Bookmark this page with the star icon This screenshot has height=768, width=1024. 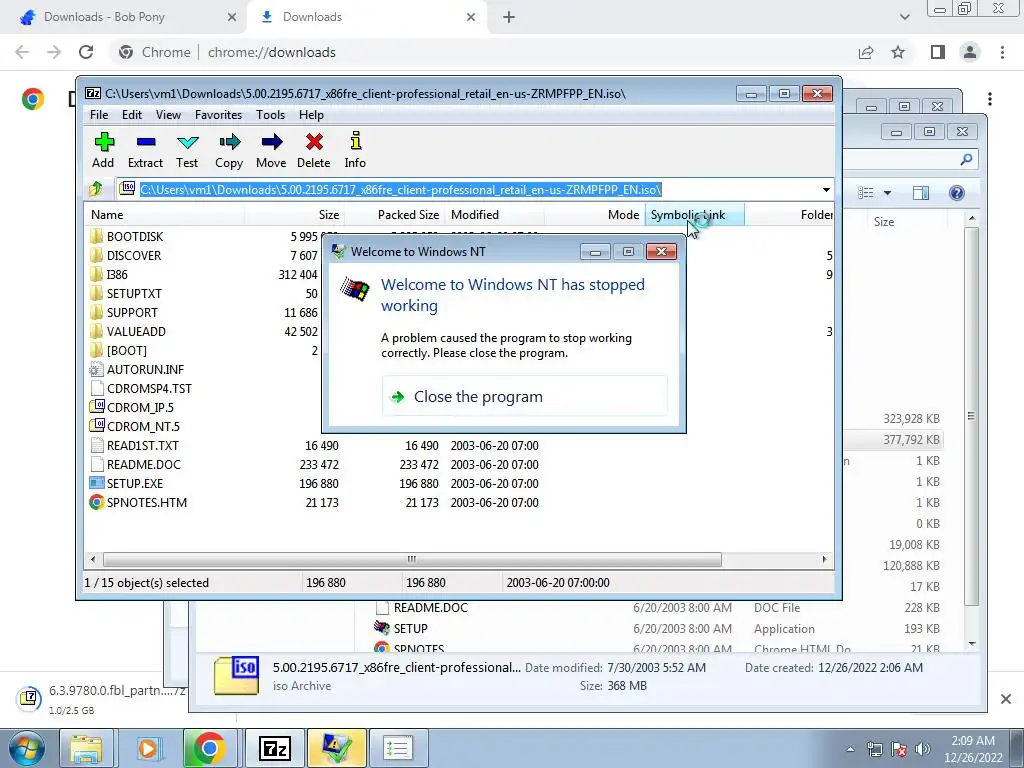click(898, 52)
